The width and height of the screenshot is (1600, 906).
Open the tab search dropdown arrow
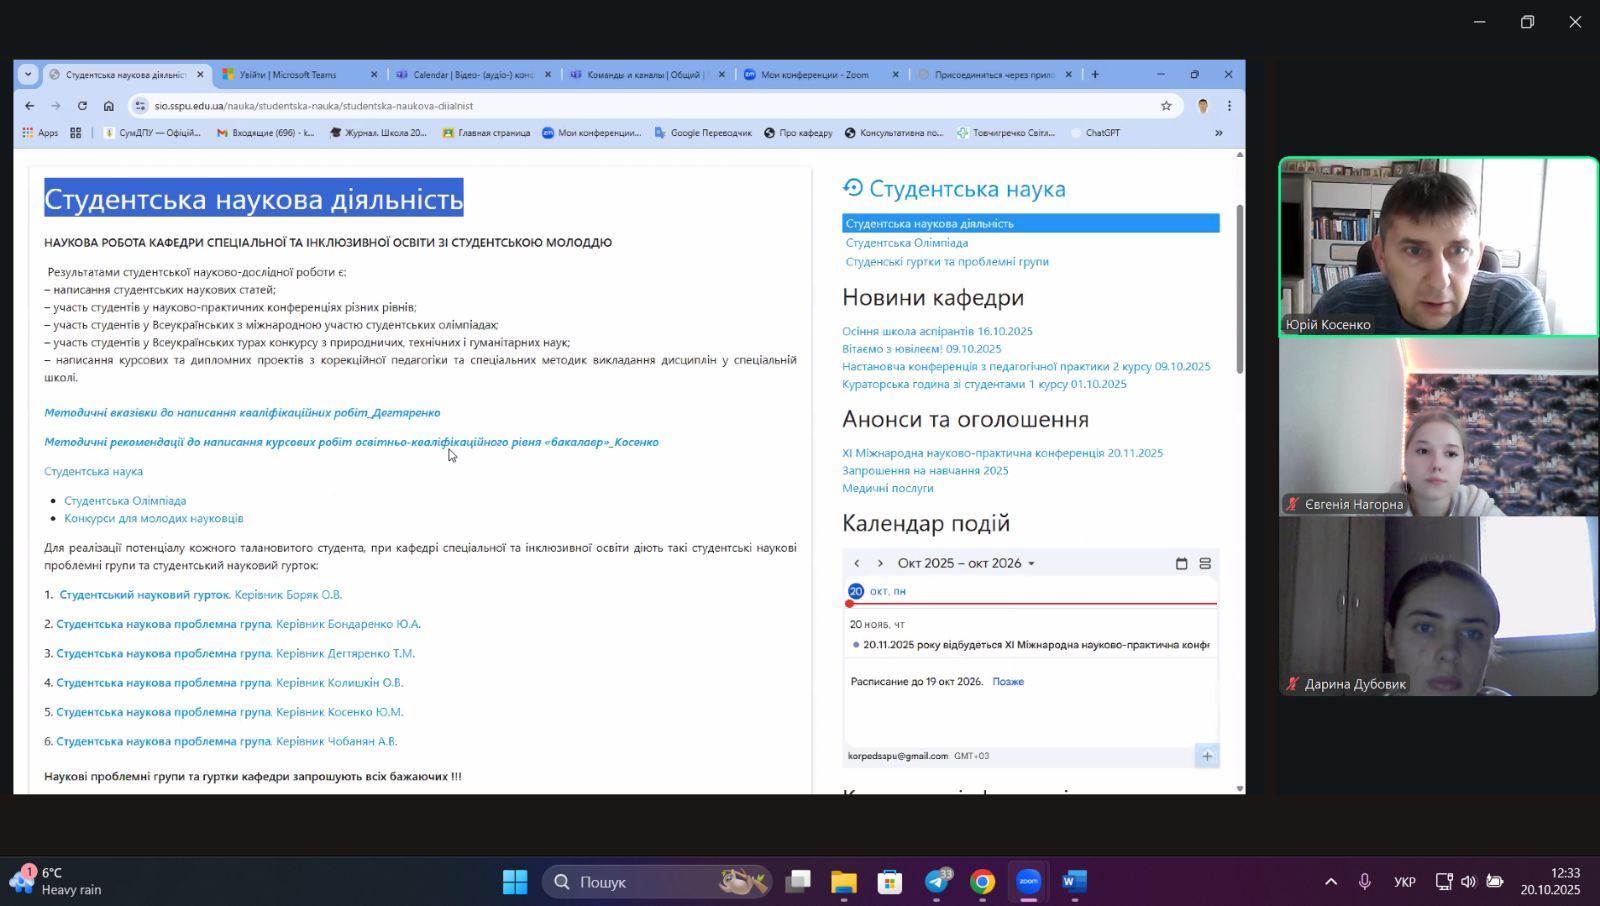[x=28, y=74]
